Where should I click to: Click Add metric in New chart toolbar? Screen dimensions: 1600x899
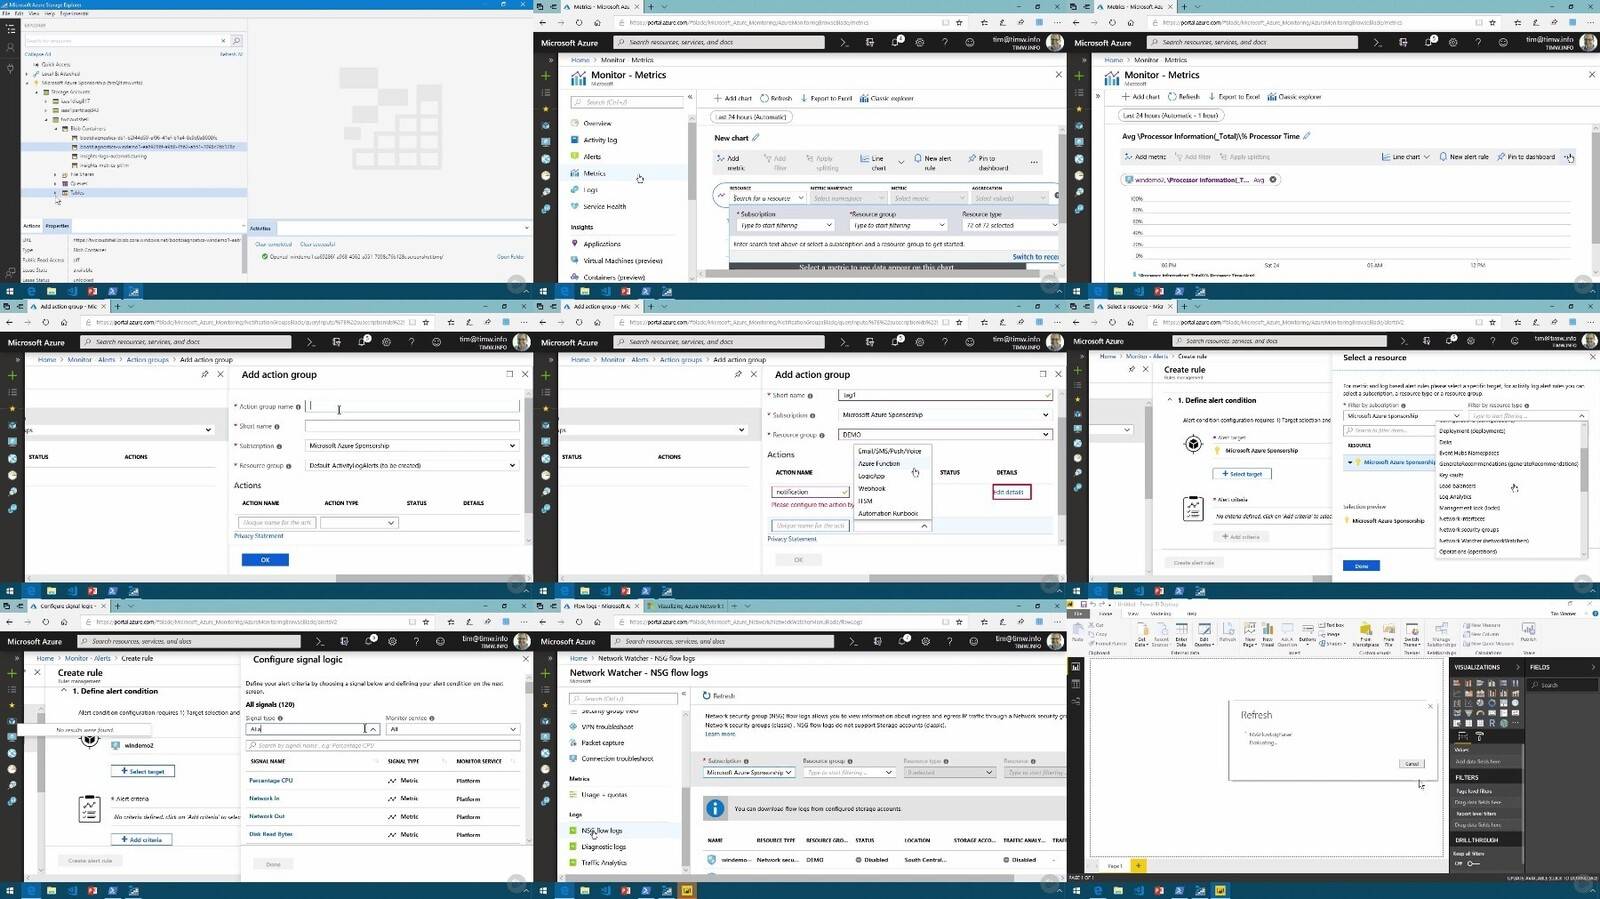729,162
